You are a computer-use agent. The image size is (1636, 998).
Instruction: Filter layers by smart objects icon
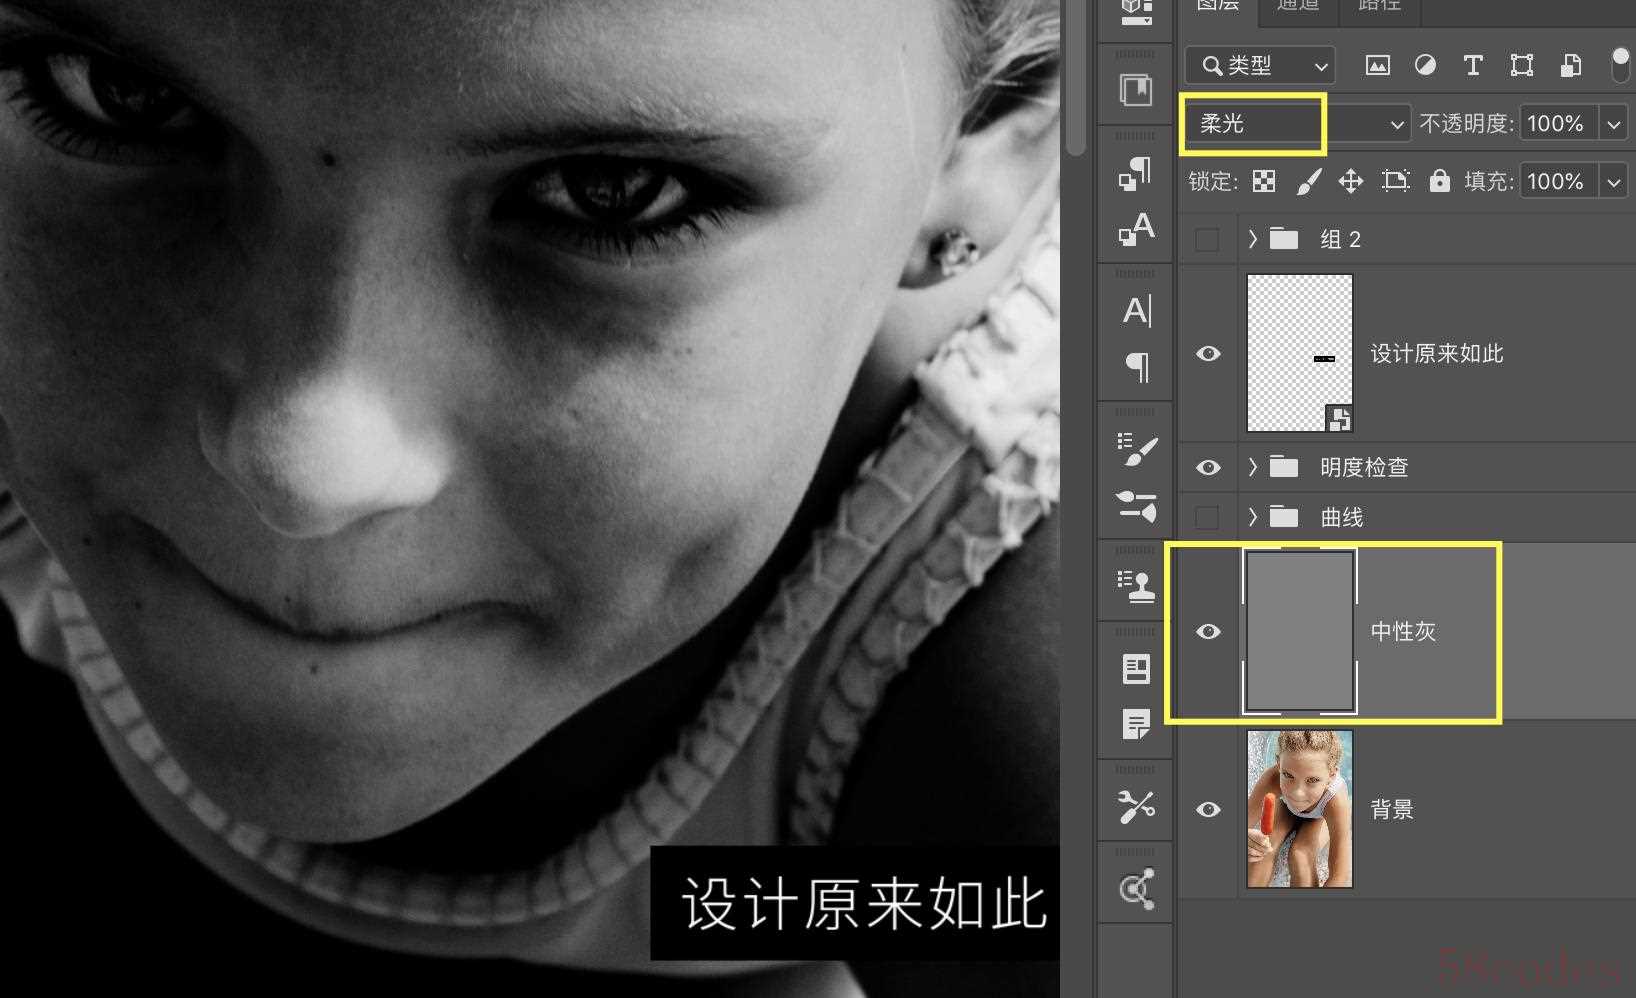(1571, 66)
